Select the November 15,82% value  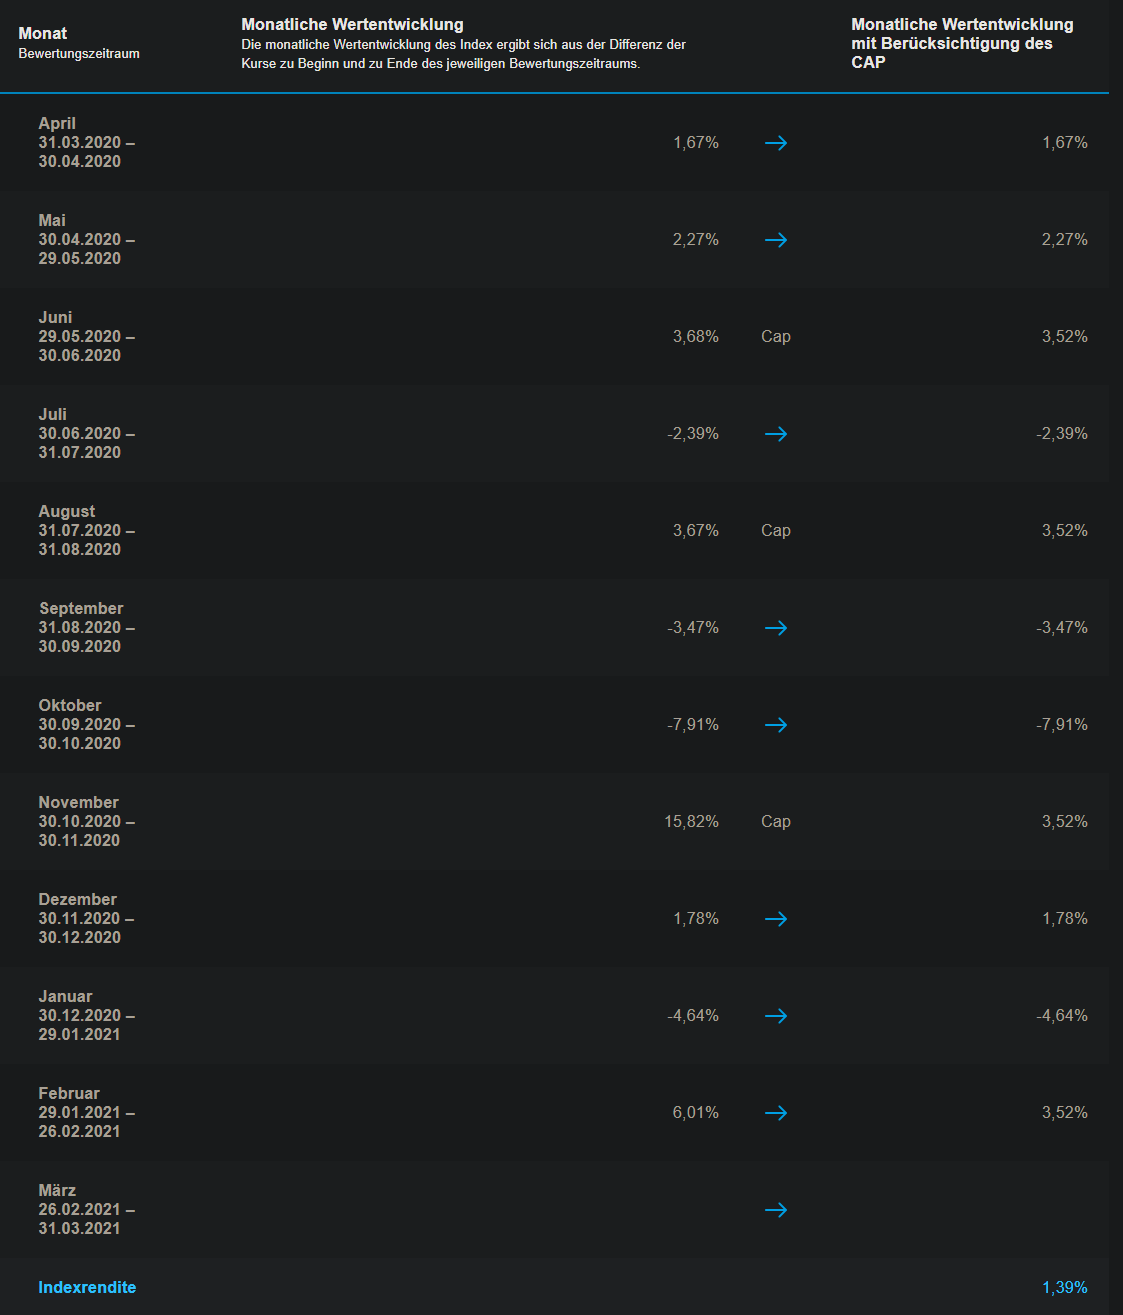(691, 822)
